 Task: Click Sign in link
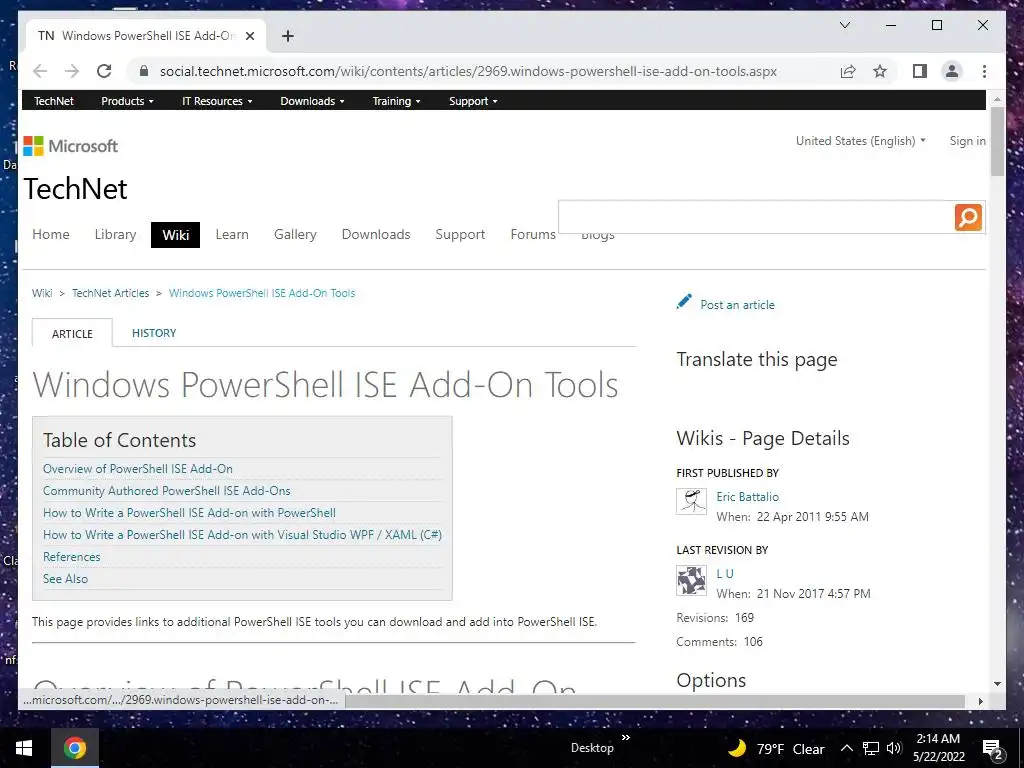[x=967, y=141]
